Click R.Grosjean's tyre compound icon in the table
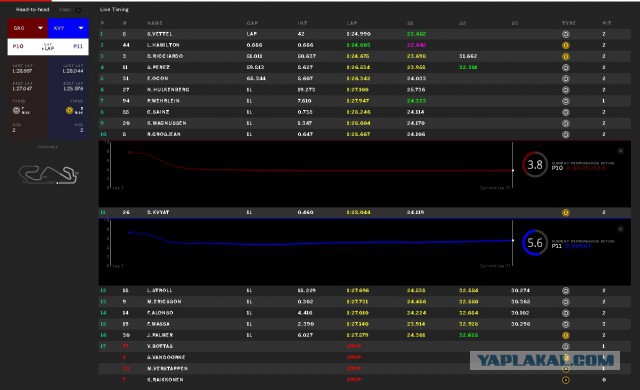 (566, 134)
